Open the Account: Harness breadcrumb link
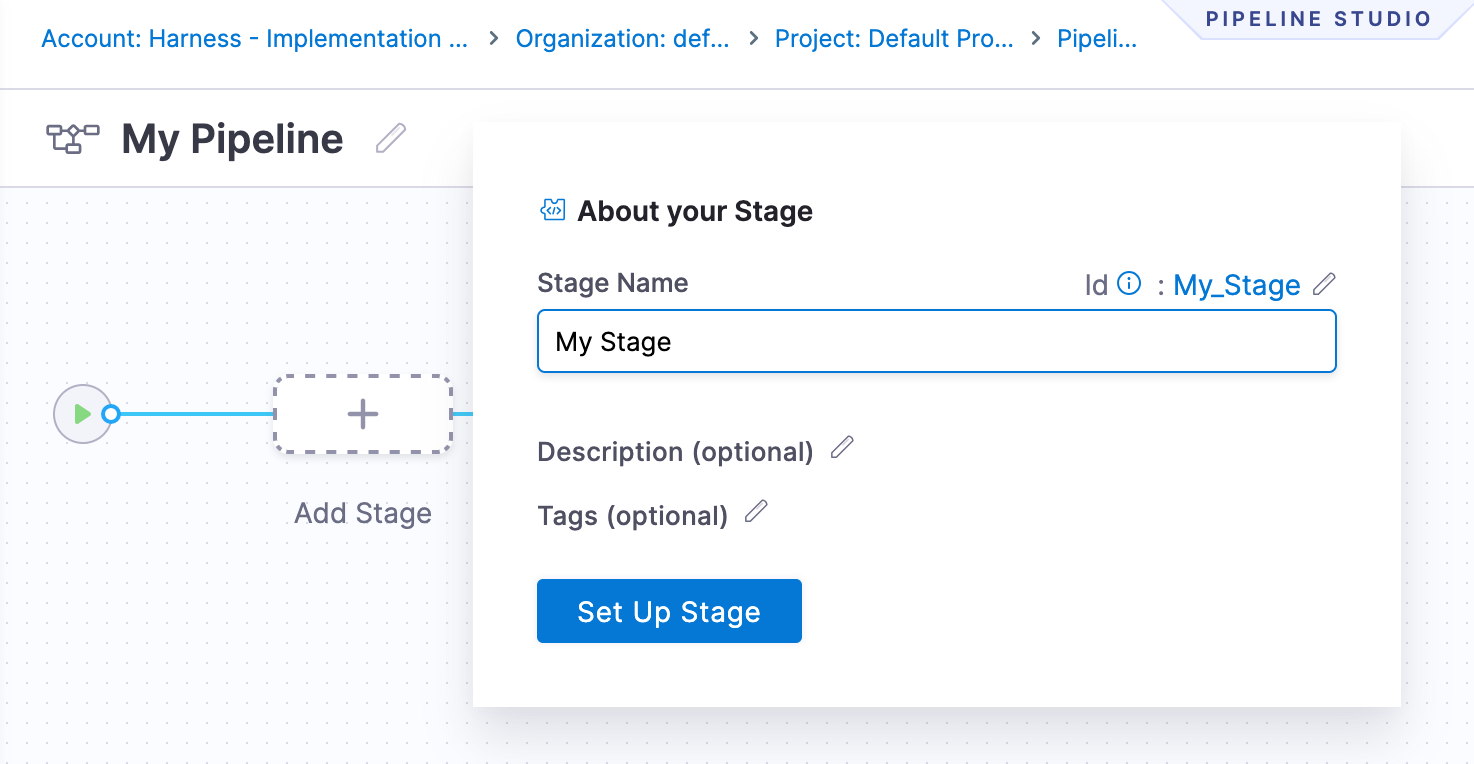Image resolution: width=1474 pixels, height=764 pixels. click(x=255, y=39)
